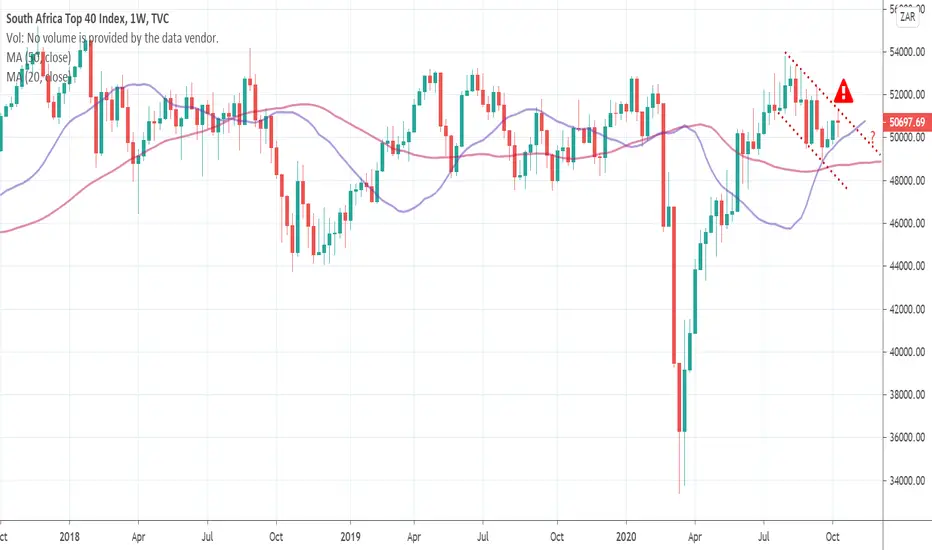932x550 pixels.
Task: Click the 34000.00 price axis label
Action: pyautogui.click(x=907, y=480)
